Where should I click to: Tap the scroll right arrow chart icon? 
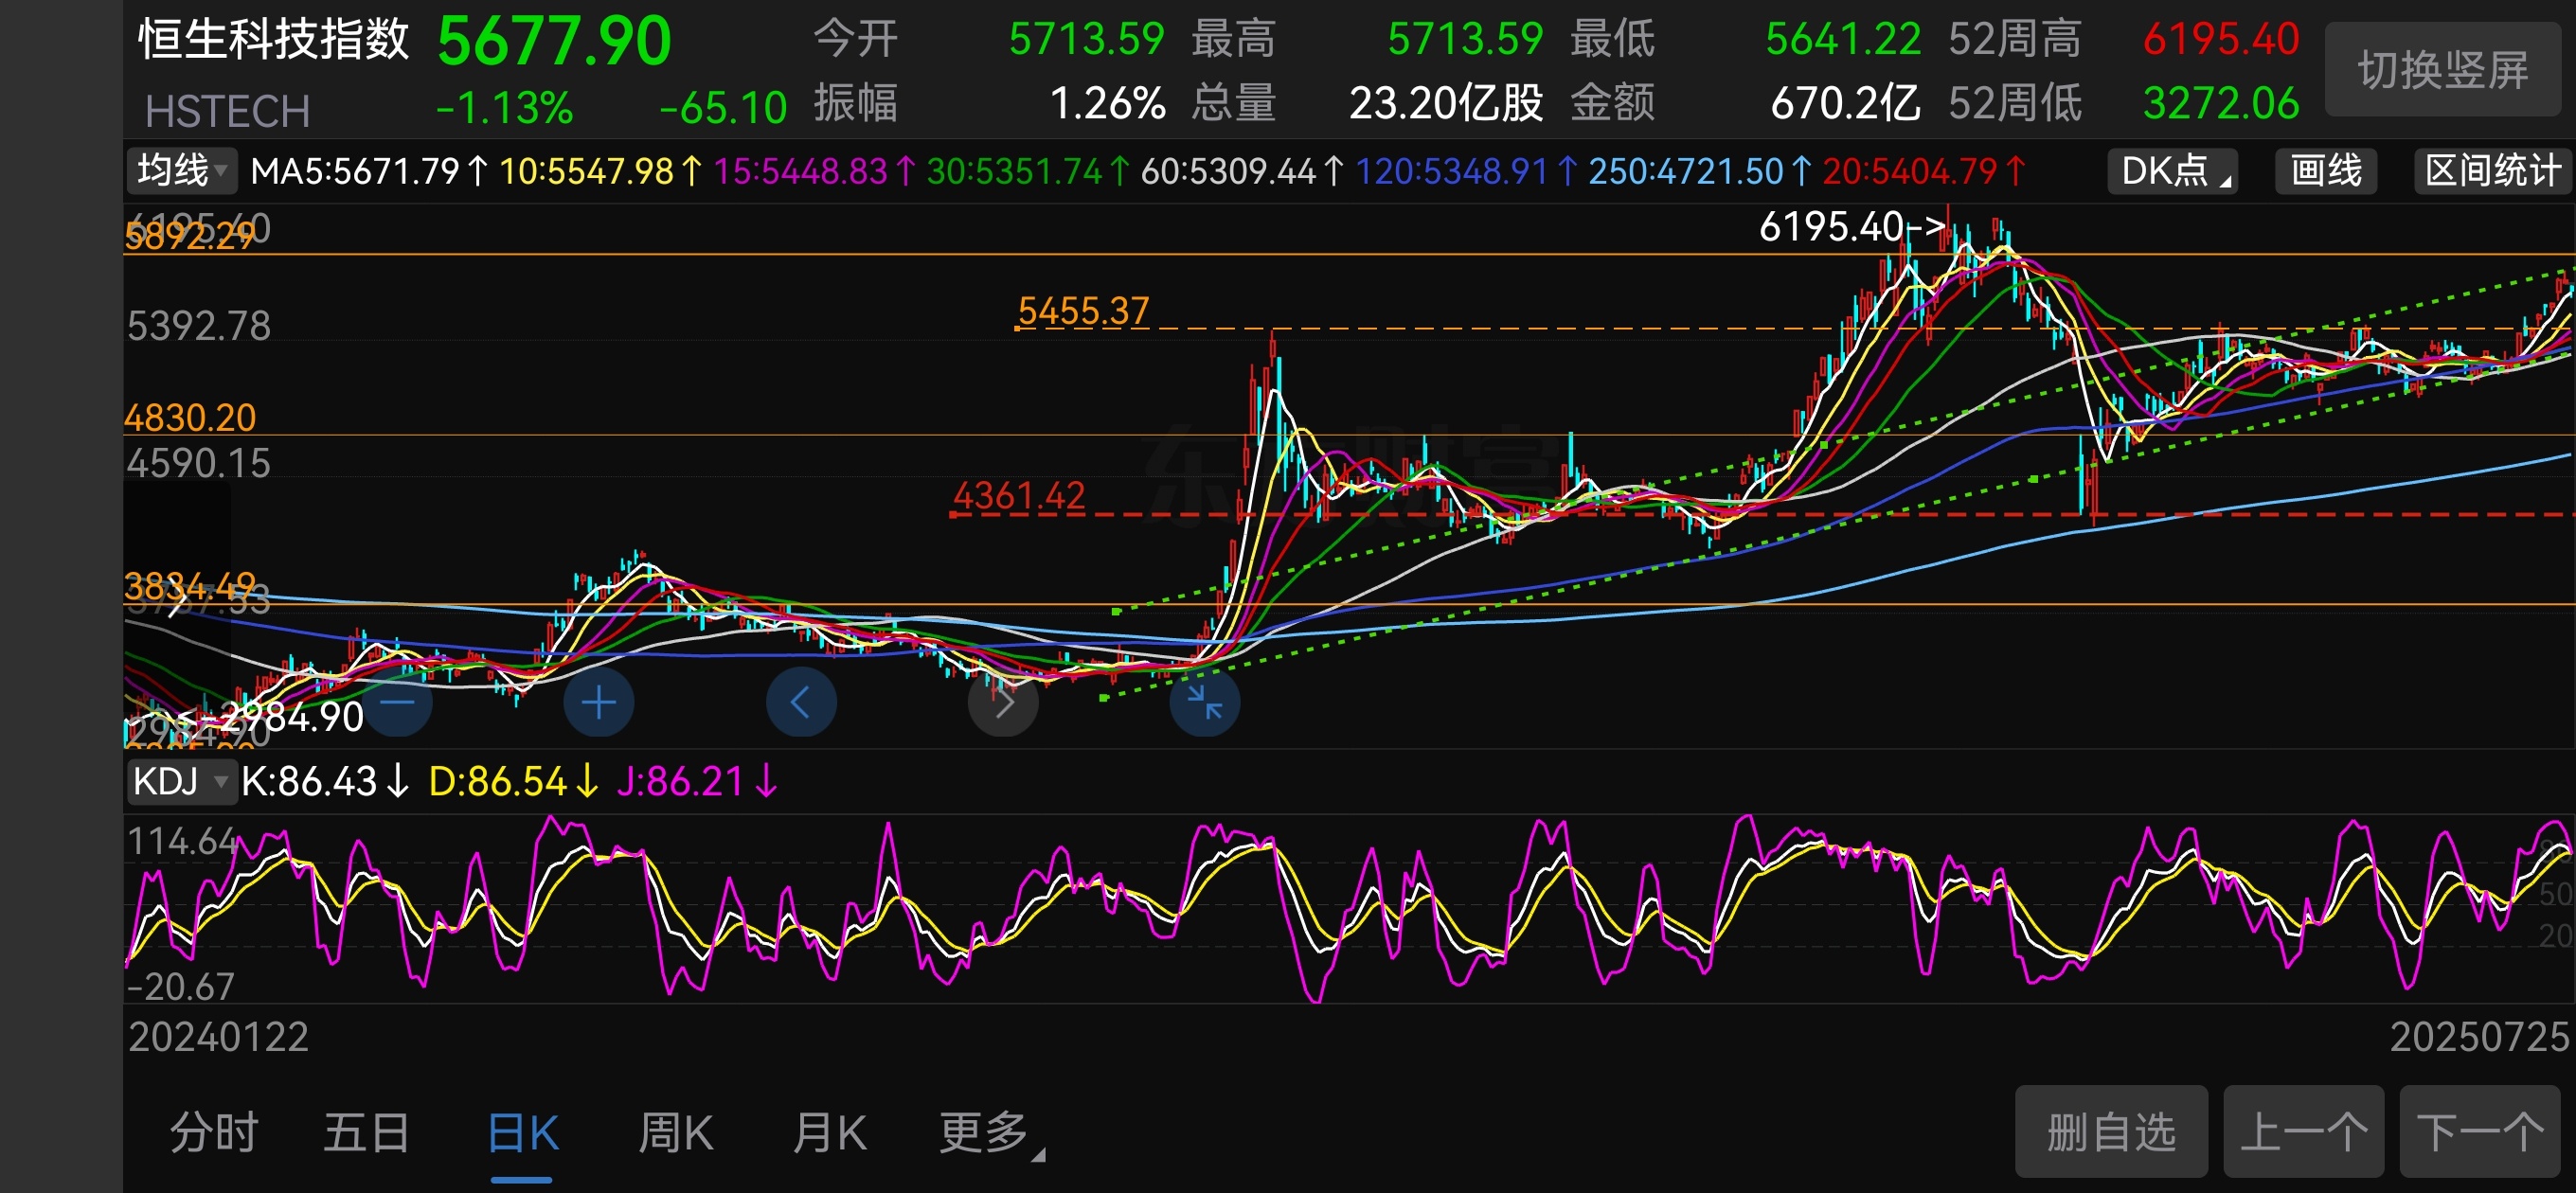click(1003, 702)
